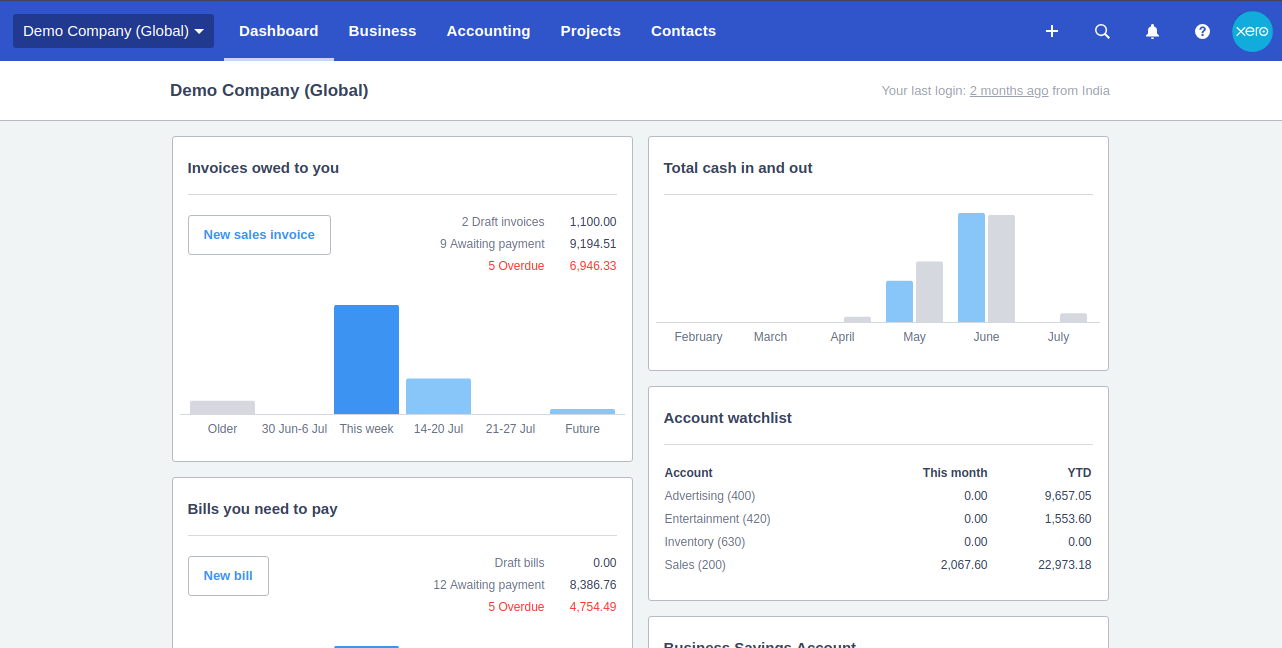The image size is (1282, 648).
Task: Open the notifications bell icon
Action: tap(1152, 31)
